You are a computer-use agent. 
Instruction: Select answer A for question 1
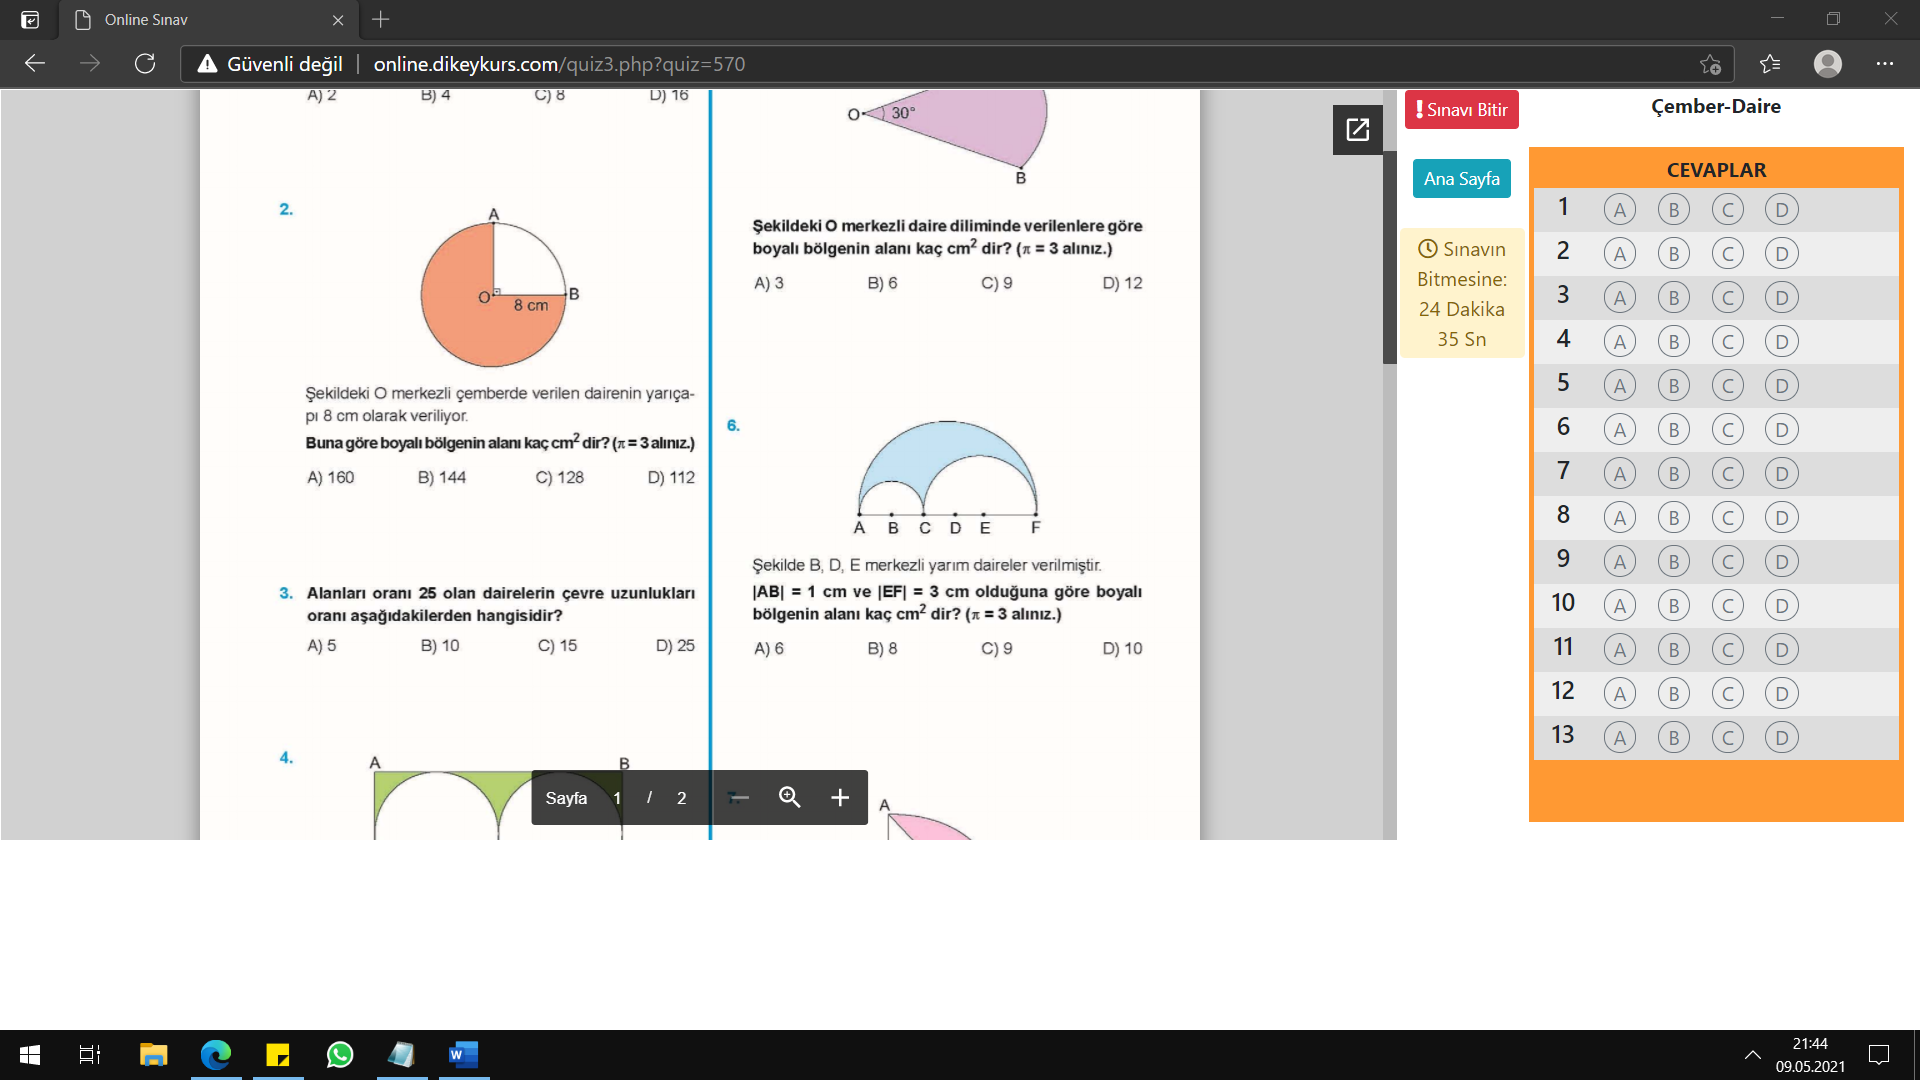[1619, 209]
